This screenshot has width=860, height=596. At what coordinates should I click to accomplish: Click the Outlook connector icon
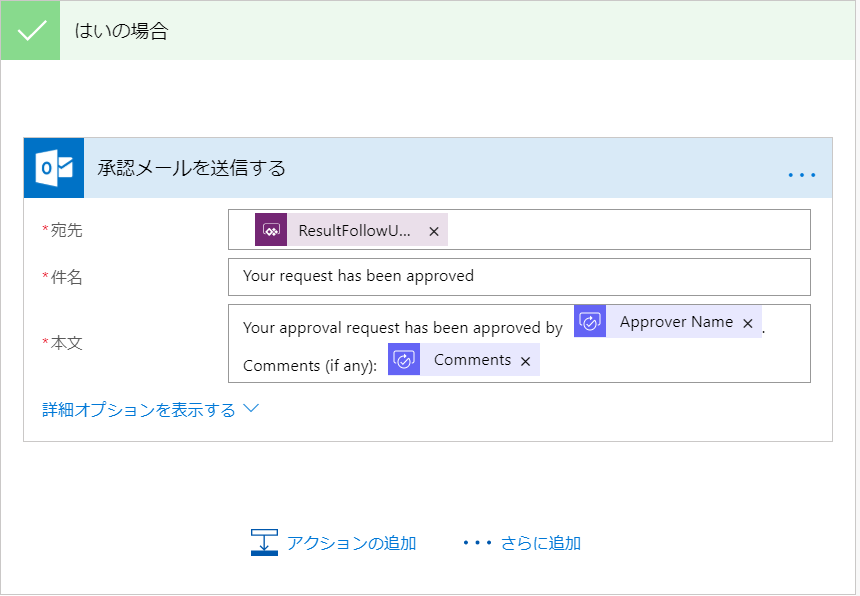click(x=53, y=167)
